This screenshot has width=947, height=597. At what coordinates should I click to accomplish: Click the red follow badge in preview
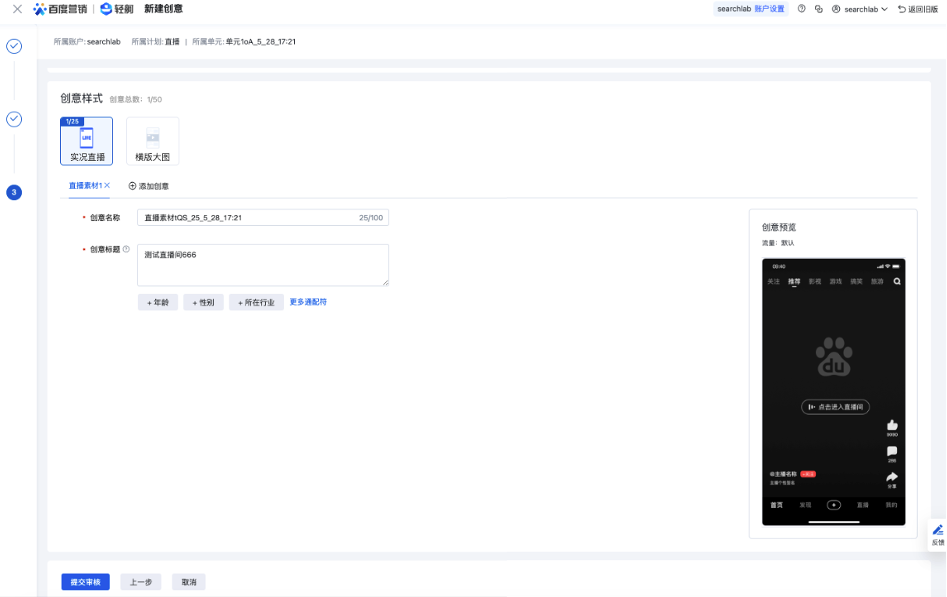point(808,474)
